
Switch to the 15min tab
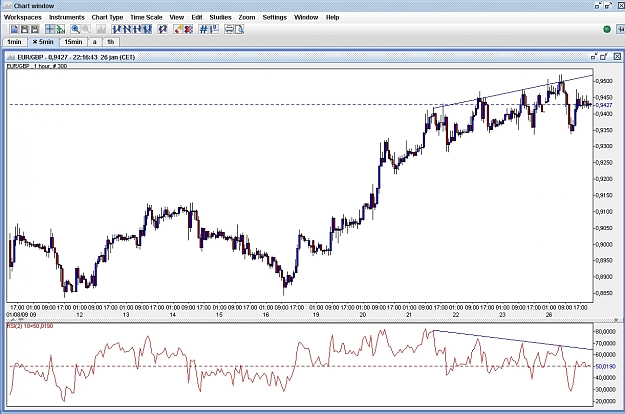(73, 42)
